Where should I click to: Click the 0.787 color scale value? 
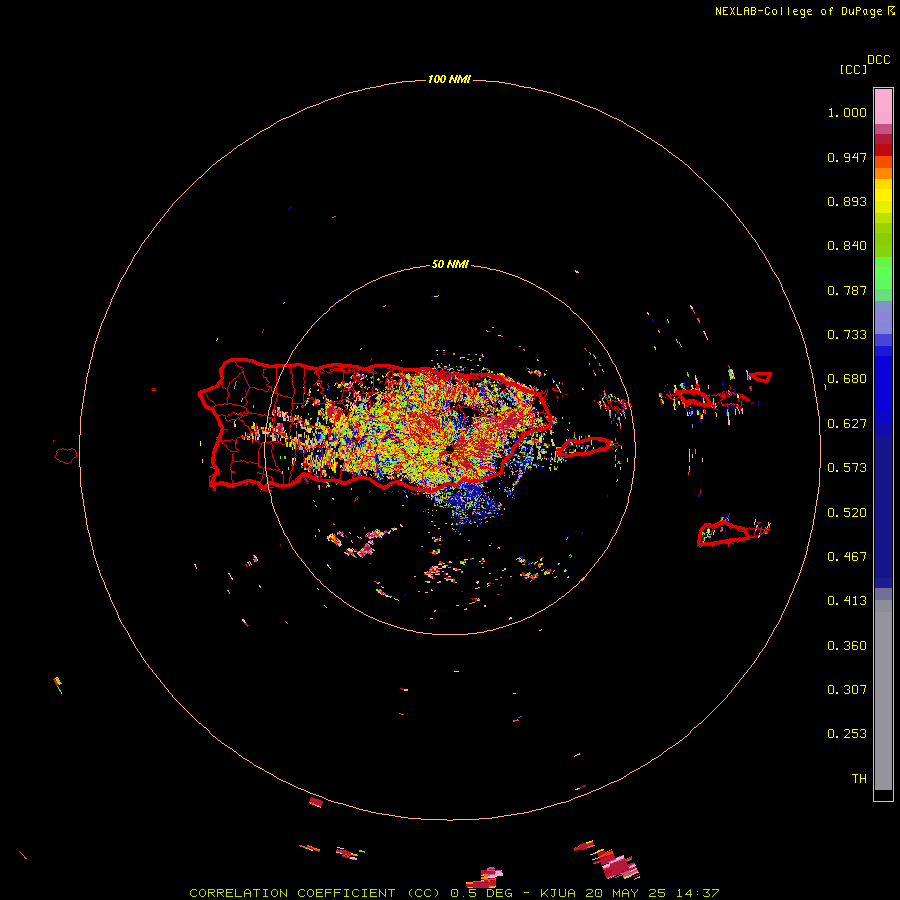(x=847, y=290)
